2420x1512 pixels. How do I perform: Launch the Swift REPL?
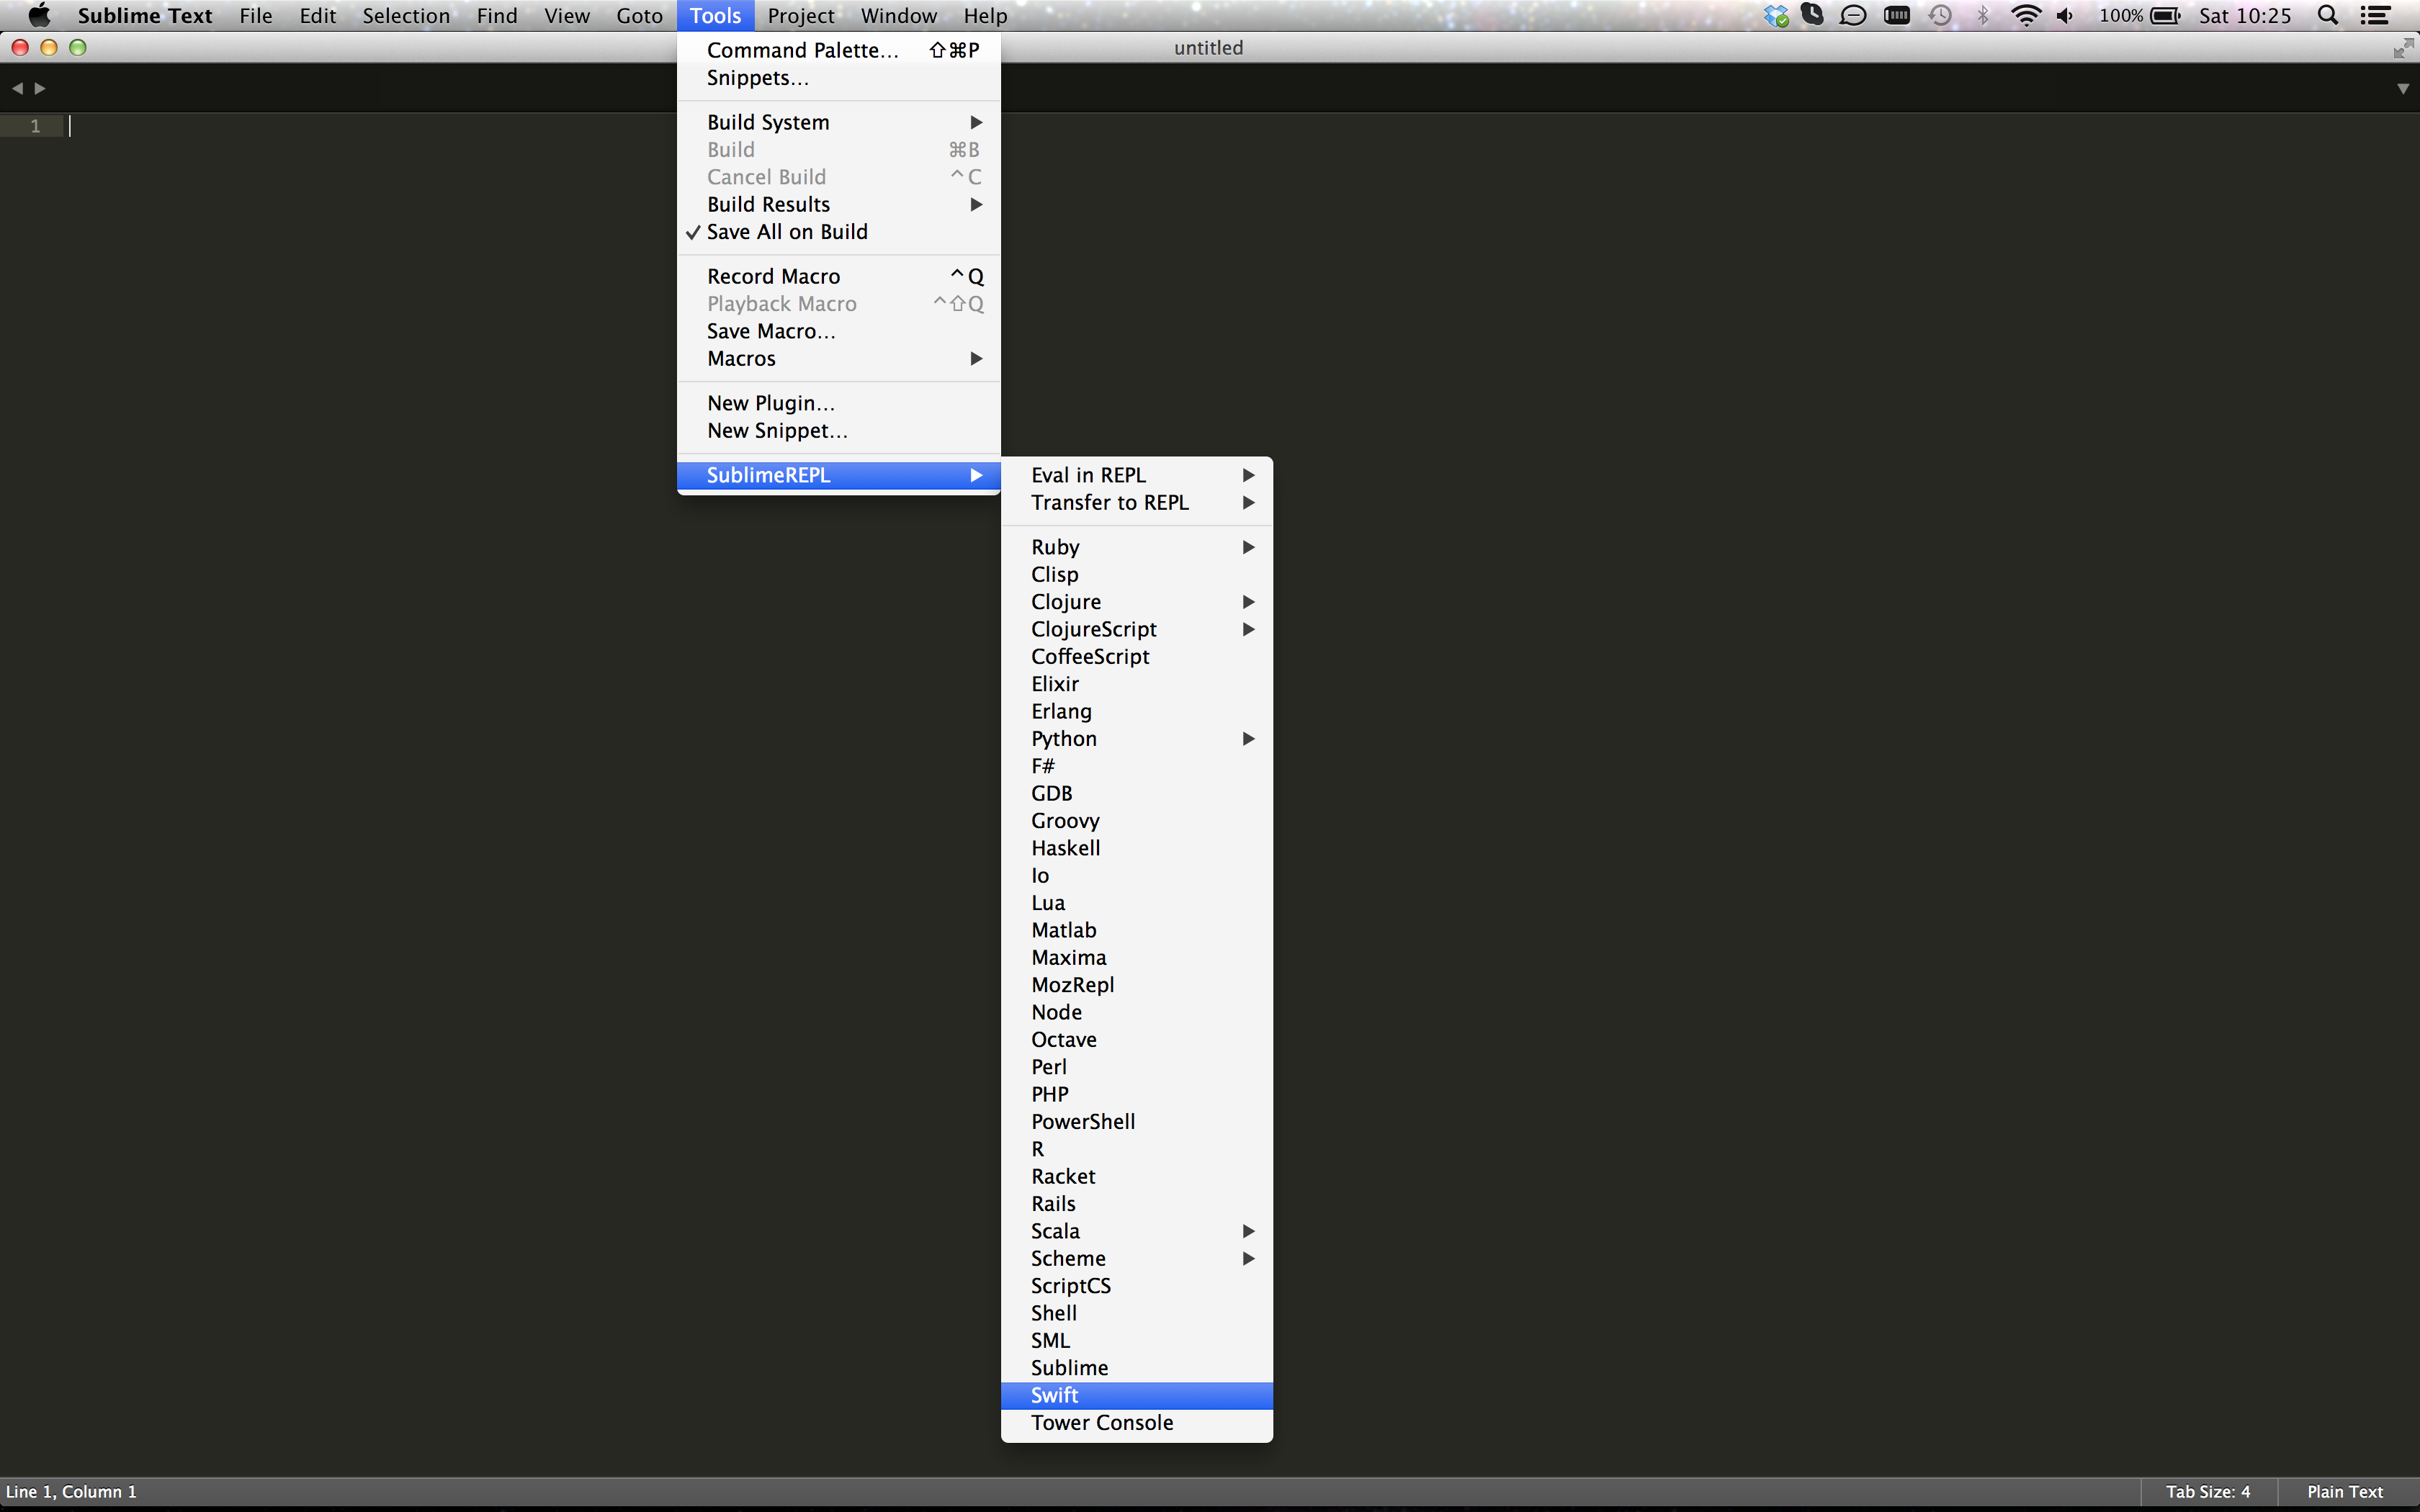point(1136,1395)
